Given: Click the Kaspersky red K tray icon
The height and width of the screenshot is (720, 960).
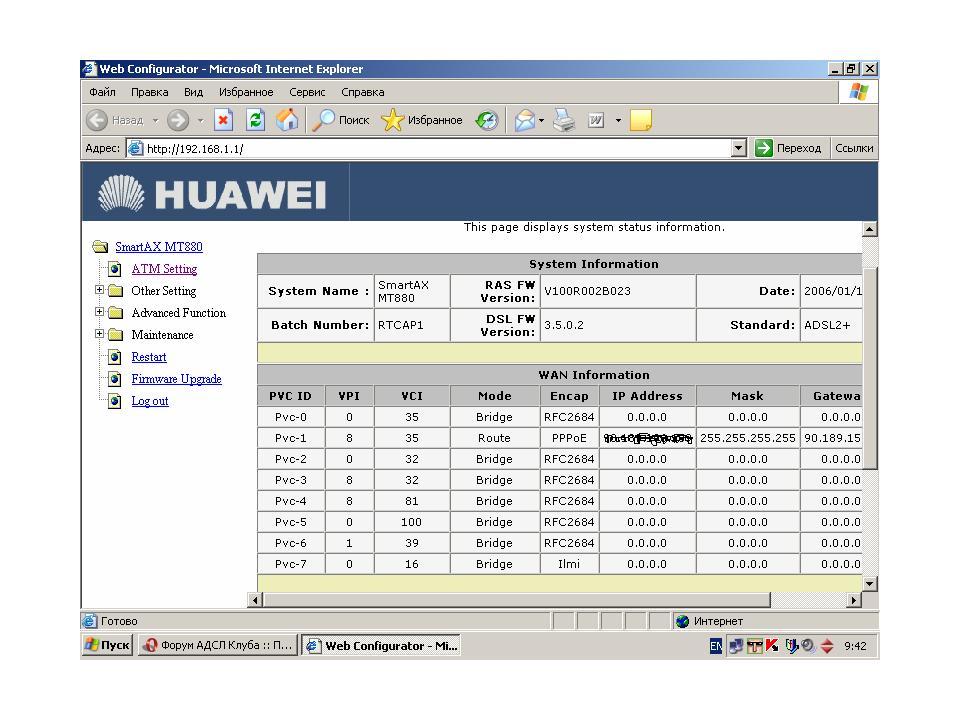Looking at the screenshot, I should pos(773,645).
